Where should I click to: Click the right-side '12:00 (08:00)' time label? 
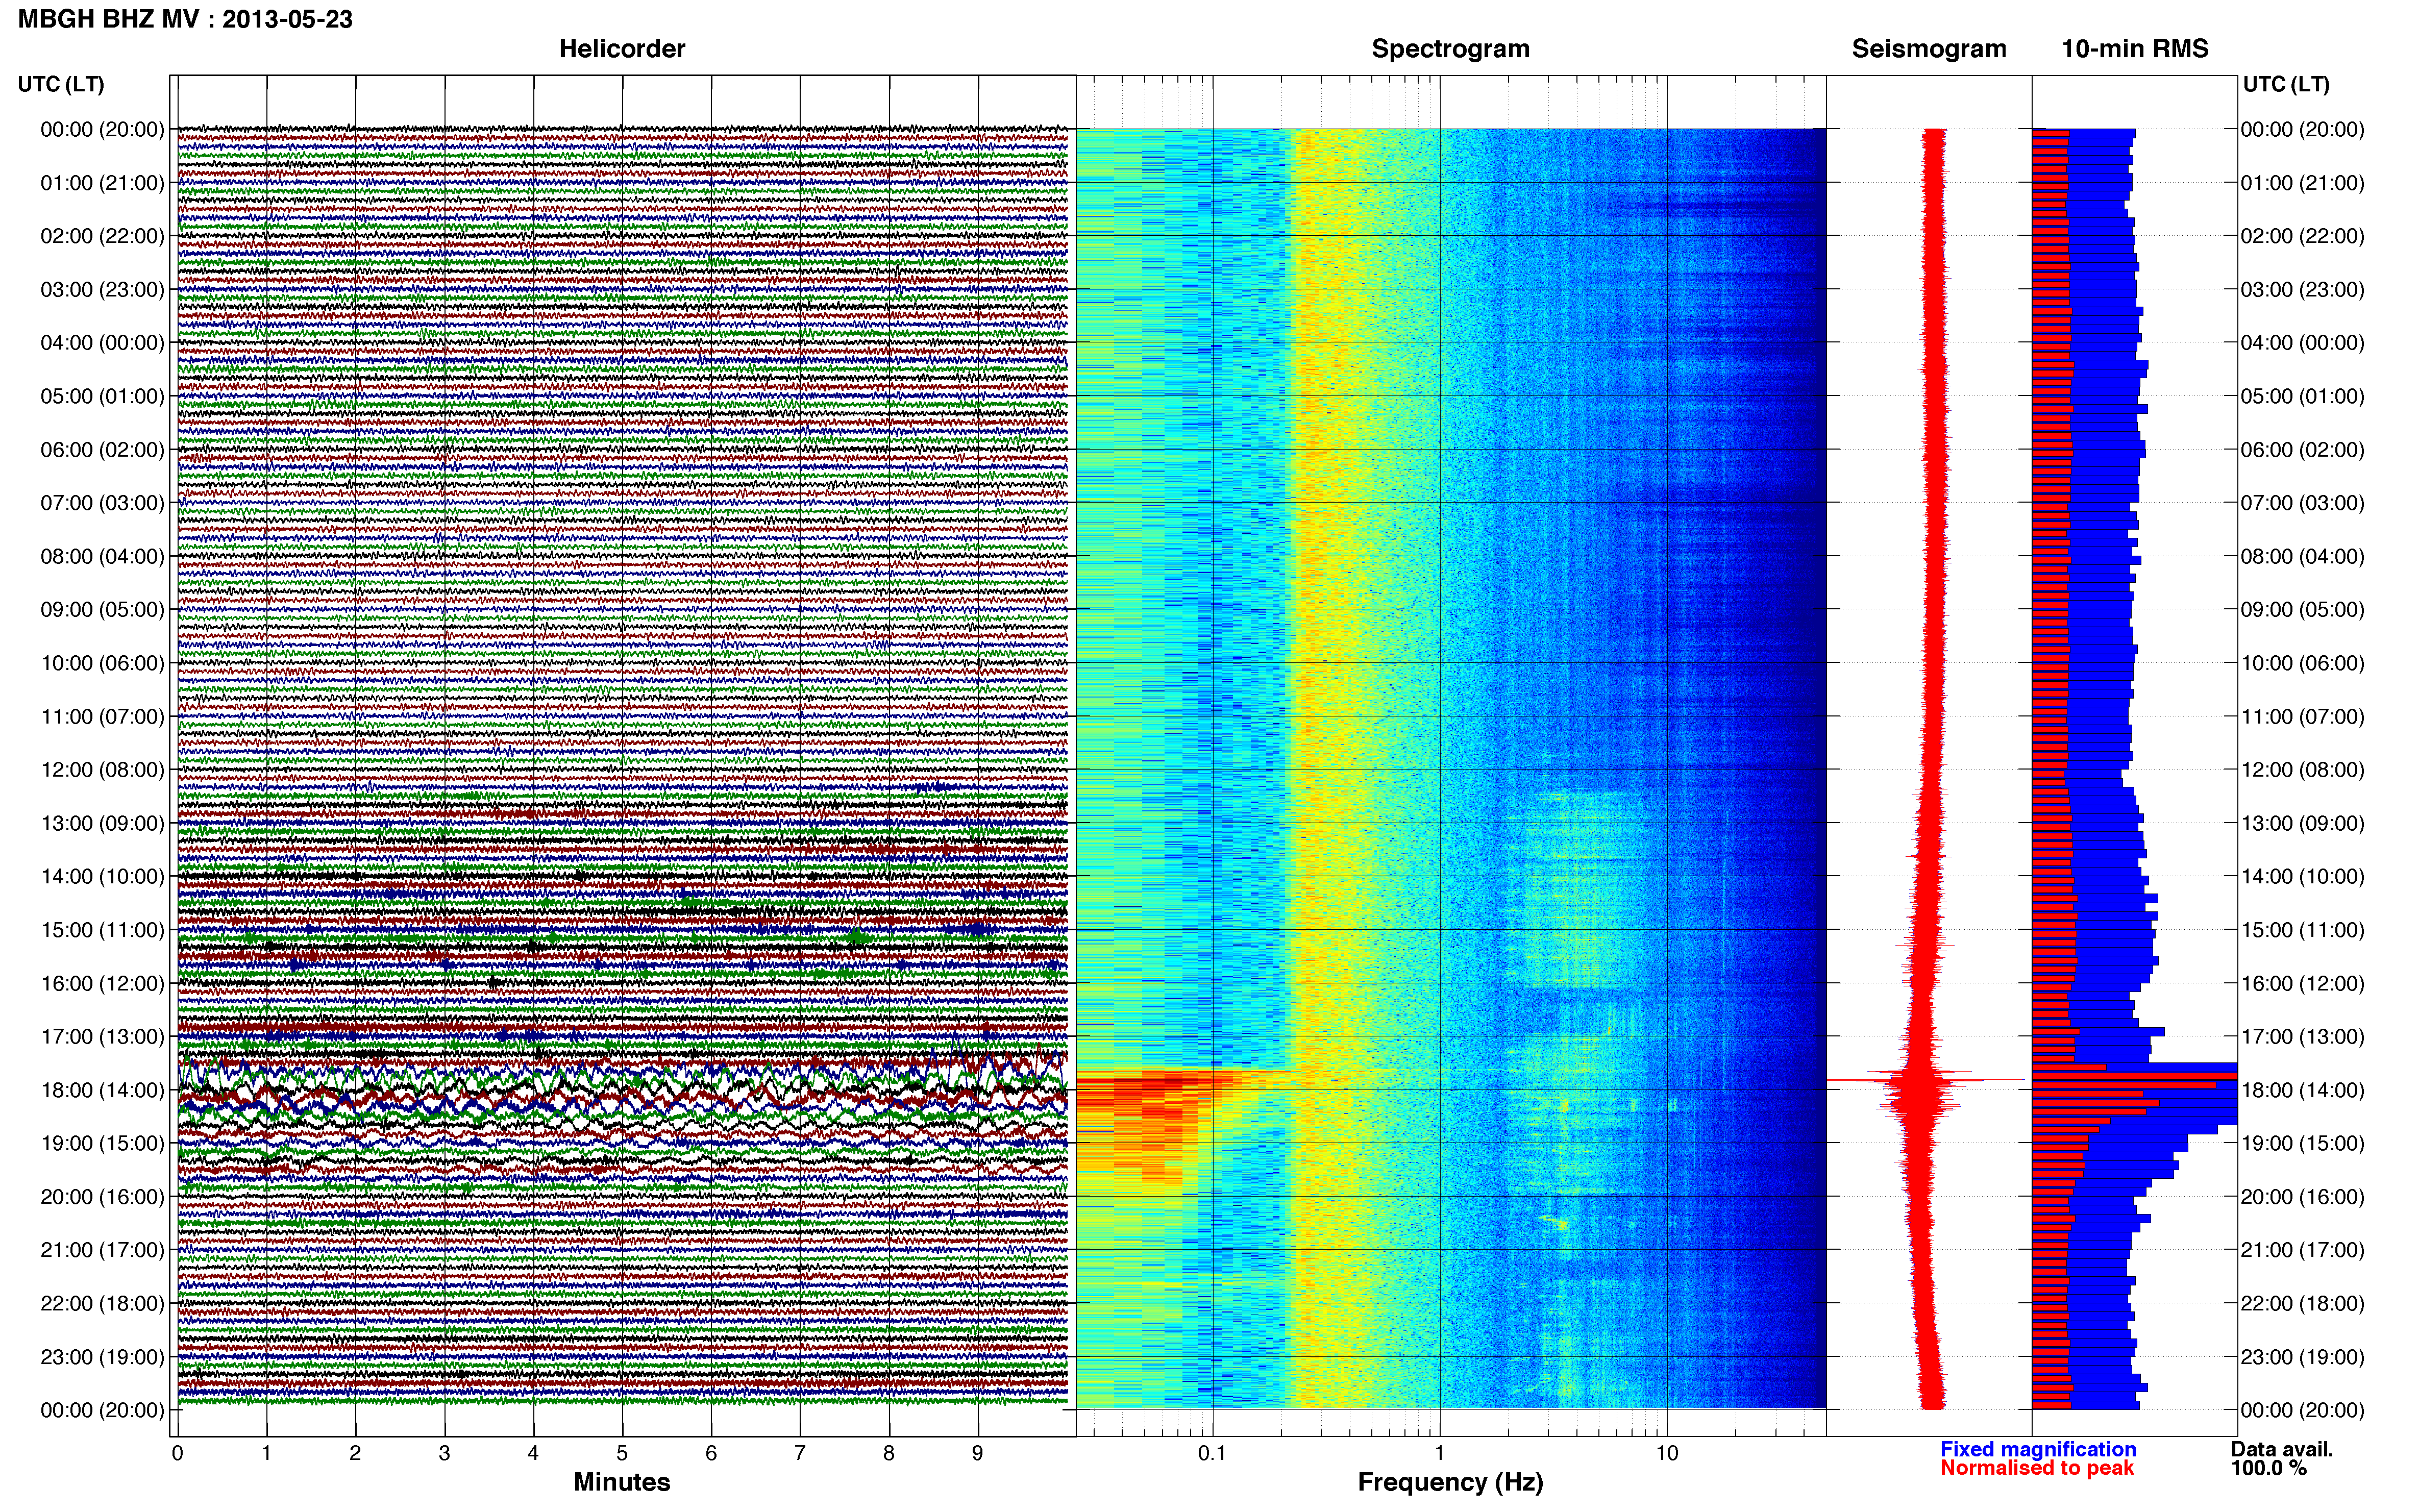[2302, 769]
